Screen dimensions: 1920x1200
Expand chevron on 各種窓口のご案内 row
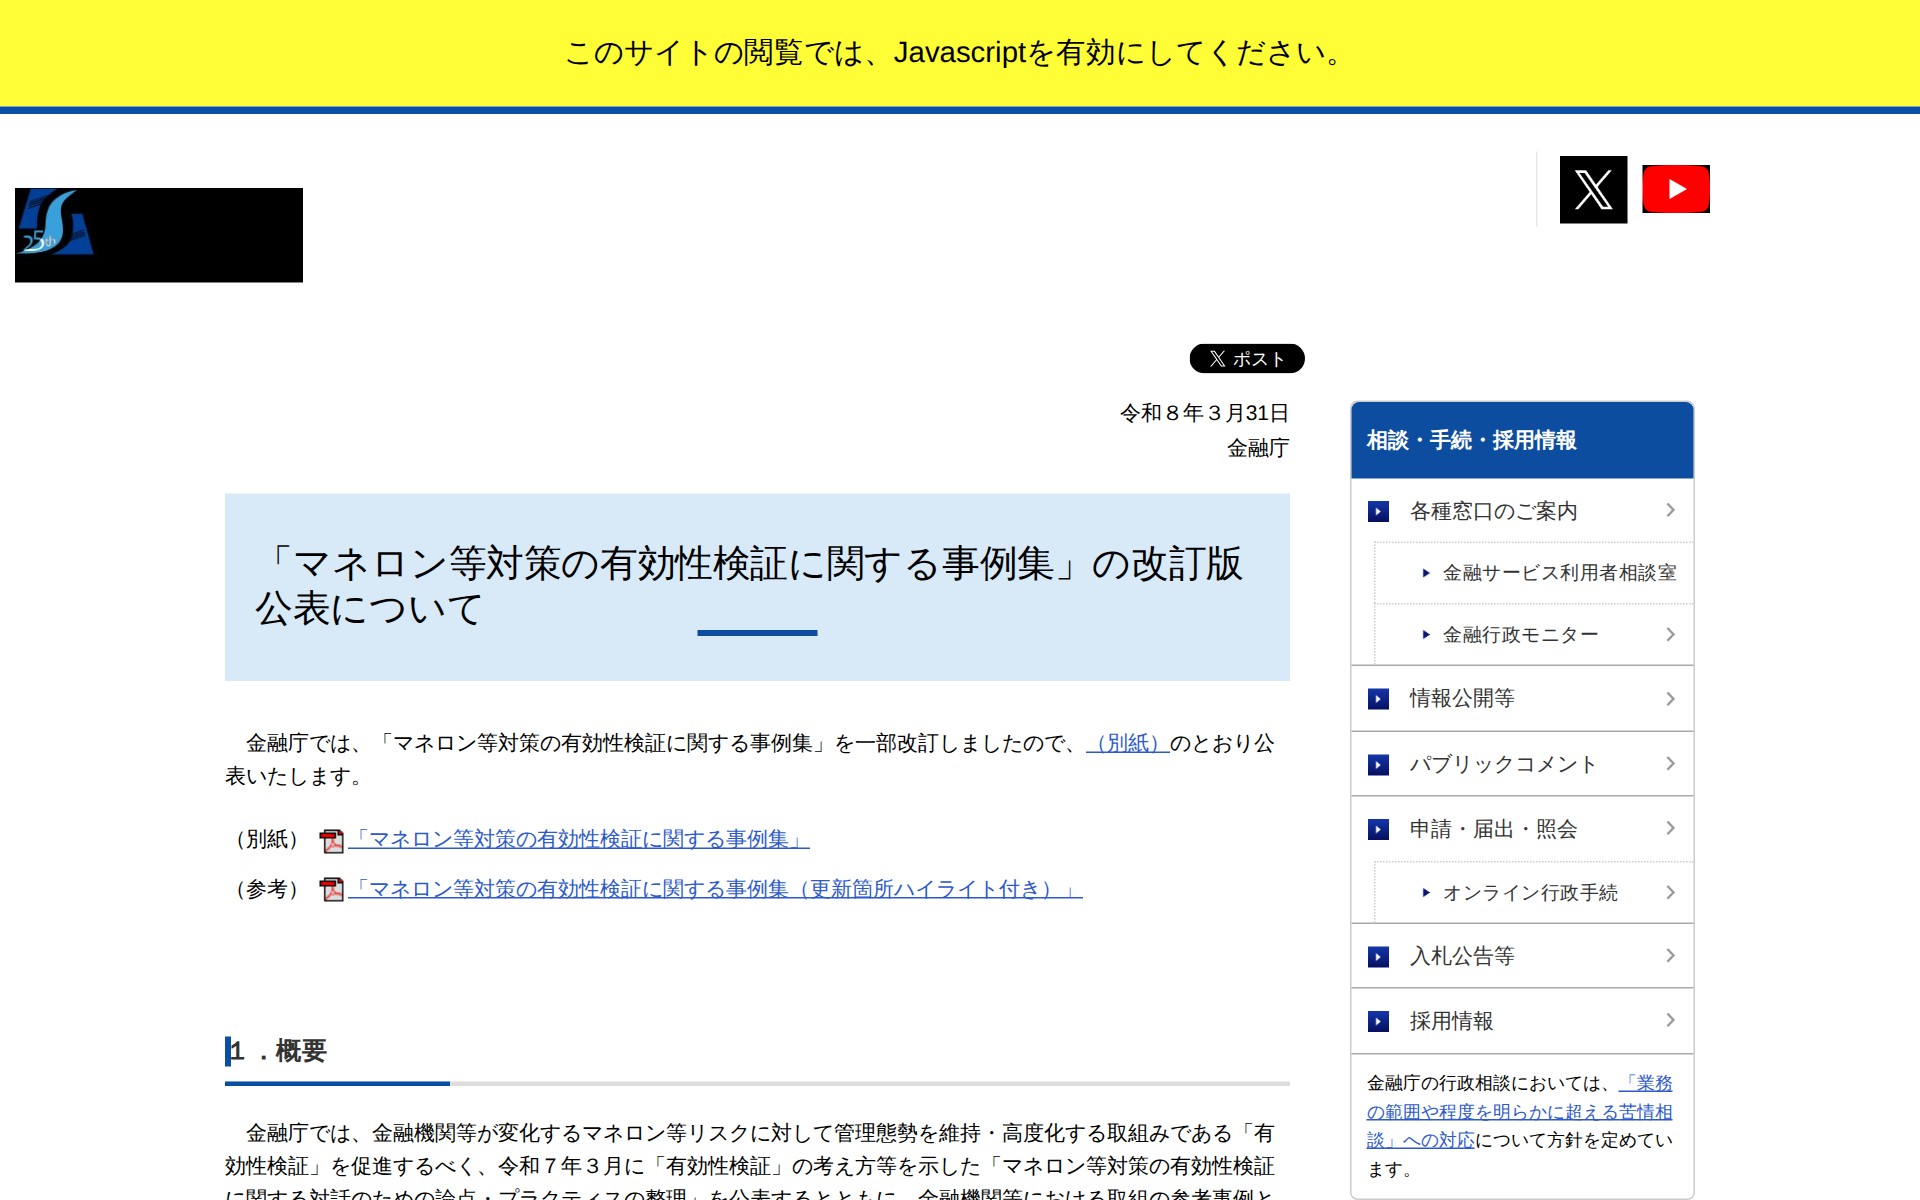tap(1670, 510)
